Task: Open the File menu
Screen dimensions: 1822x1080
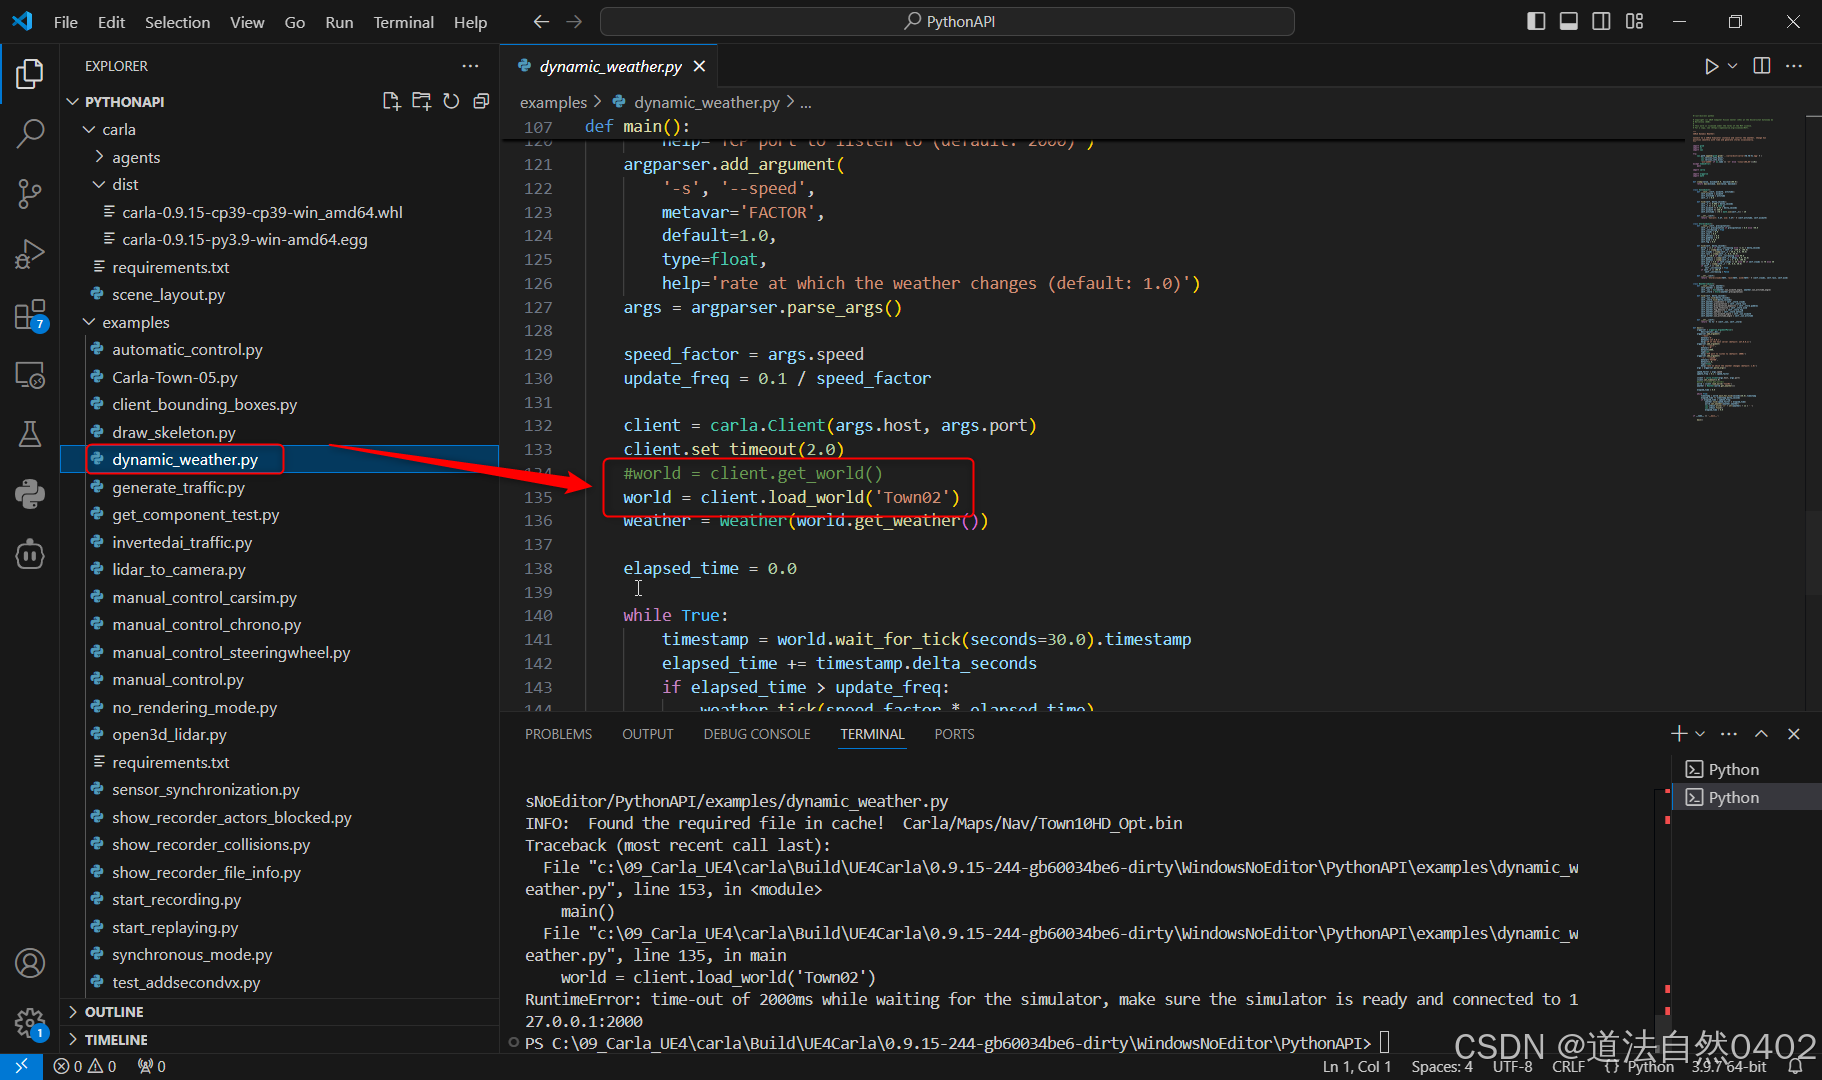Action: click(x=66, y=22)
